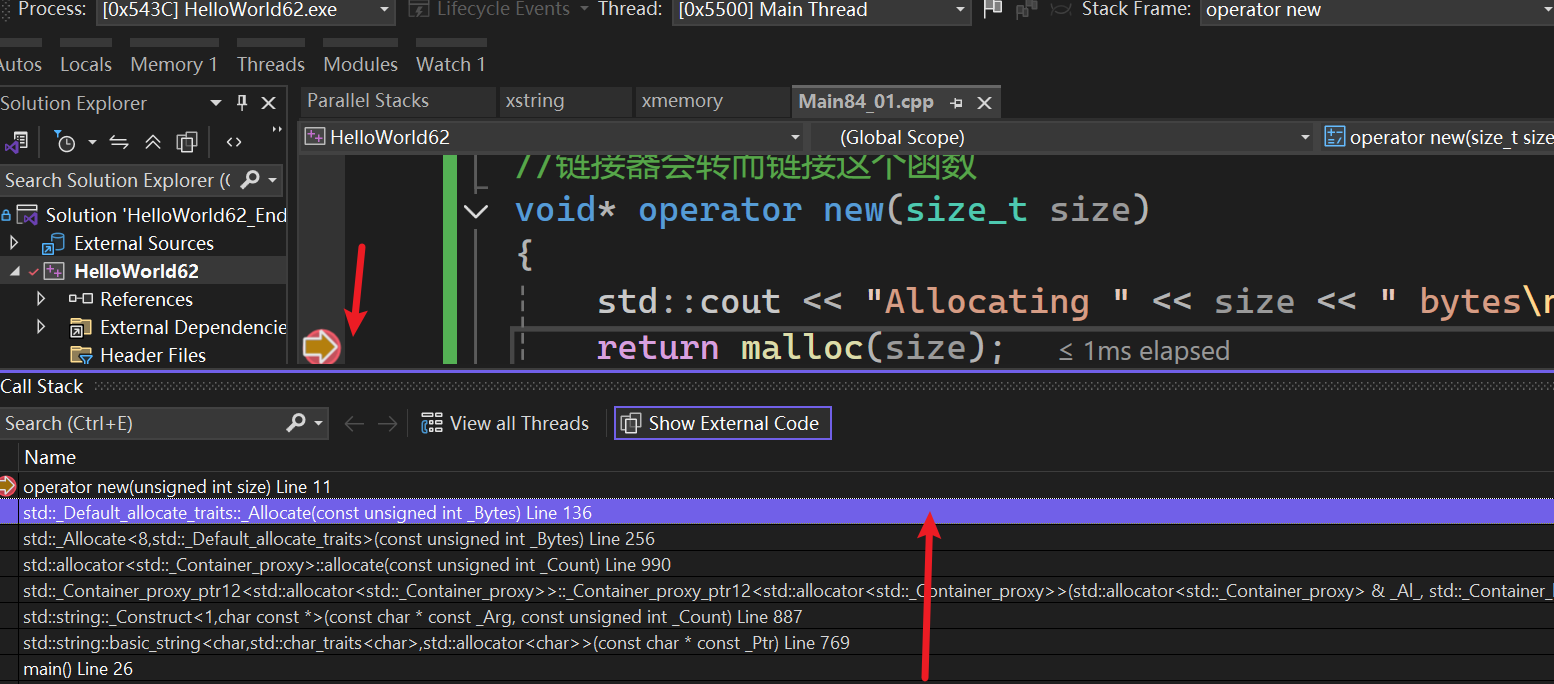Toggle Show External Code in Call Stack
This screenshot has width=1554, height=684.
click(x=722, y=423)
